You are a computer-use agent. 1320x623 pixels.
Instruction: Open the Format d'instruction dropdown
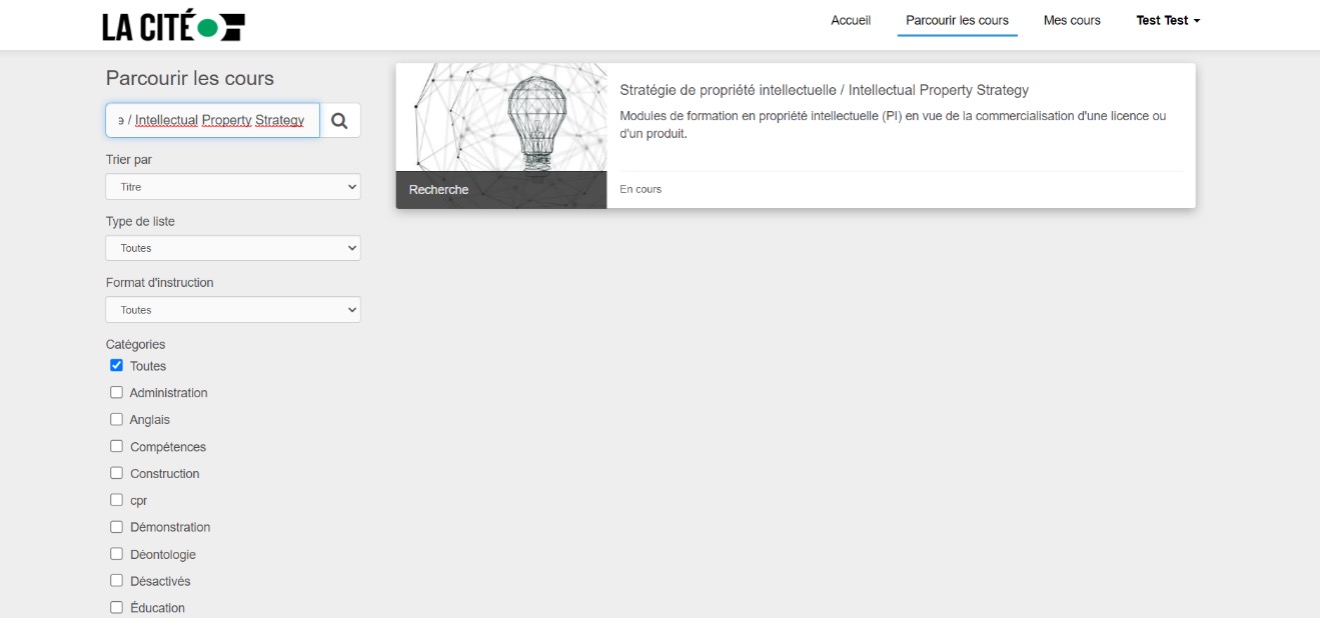pyautogui.click(x=233, y=310)
